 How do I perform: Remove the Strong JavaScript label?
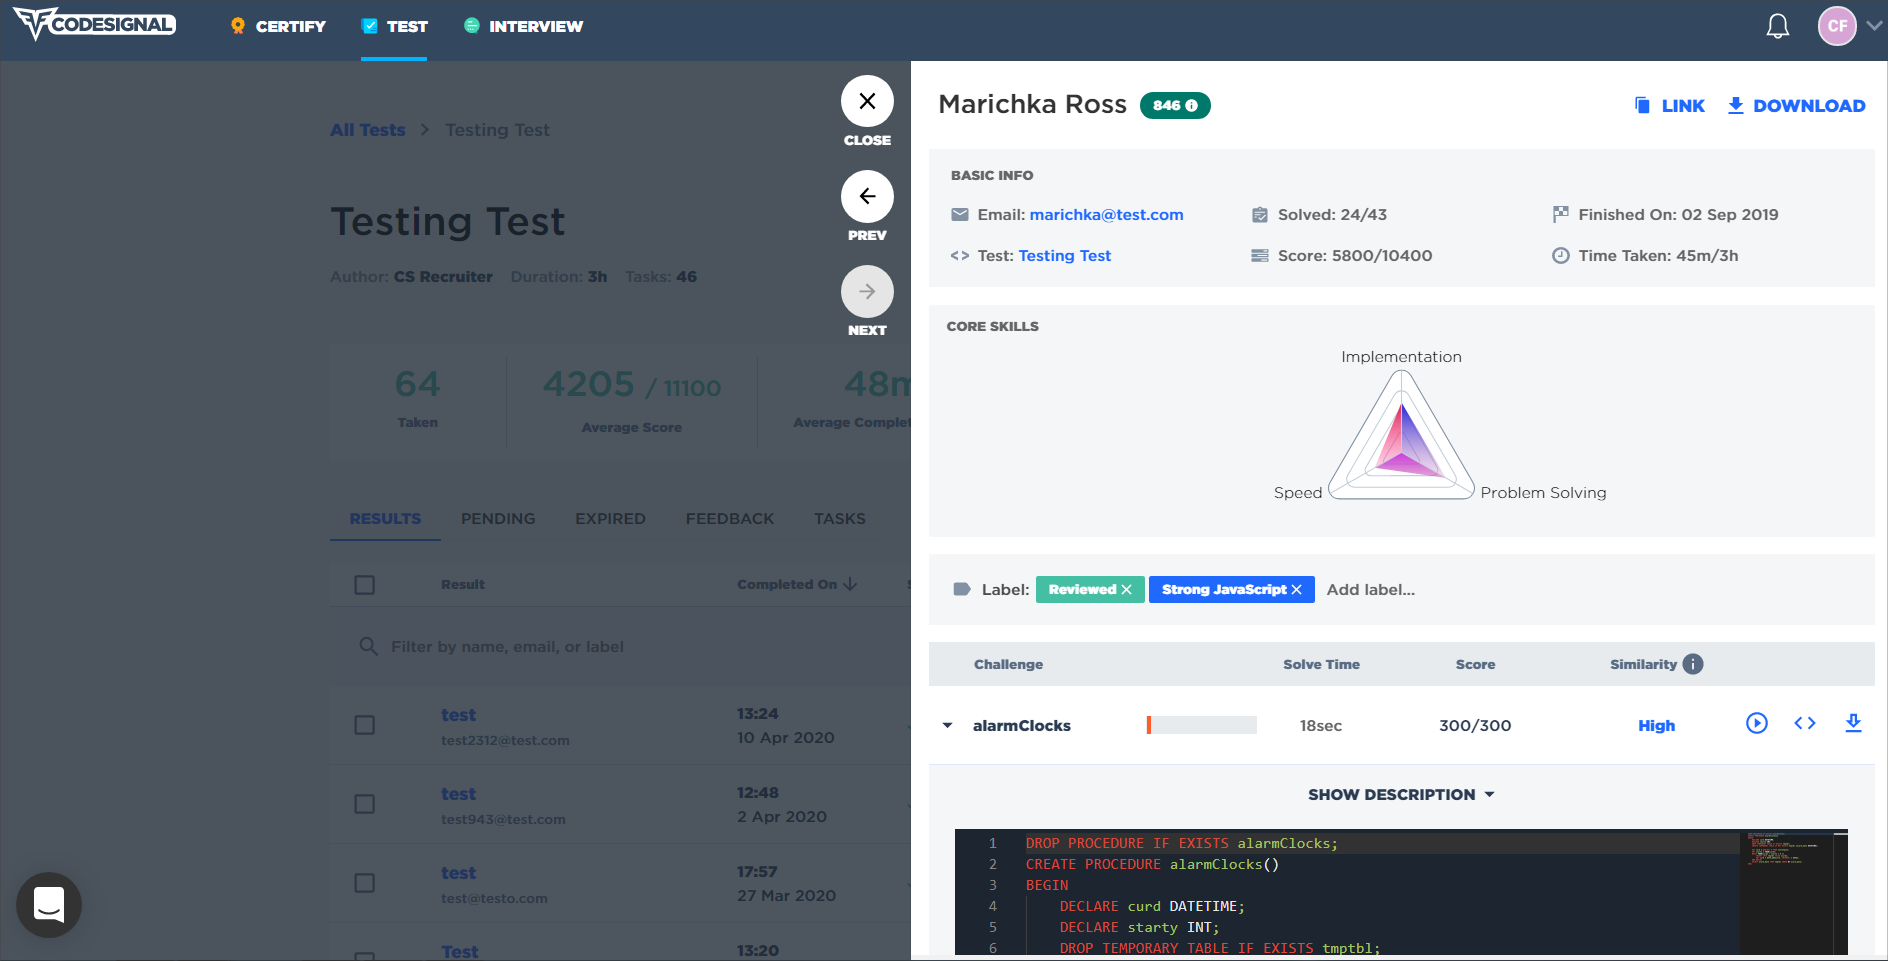click(x=1297, y=590)
